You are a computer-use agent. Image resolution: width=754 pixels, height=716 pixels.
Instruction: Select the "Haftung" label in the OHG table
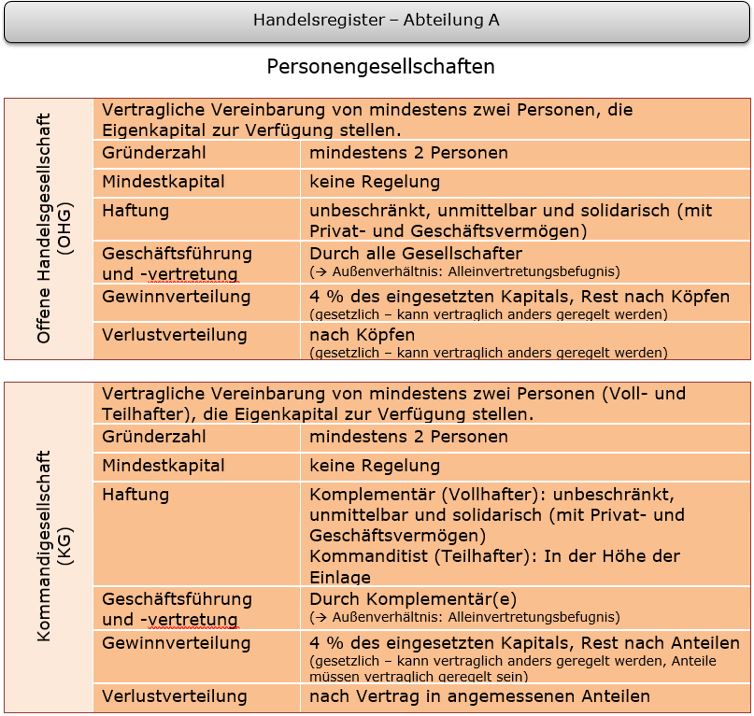[135, 210]
